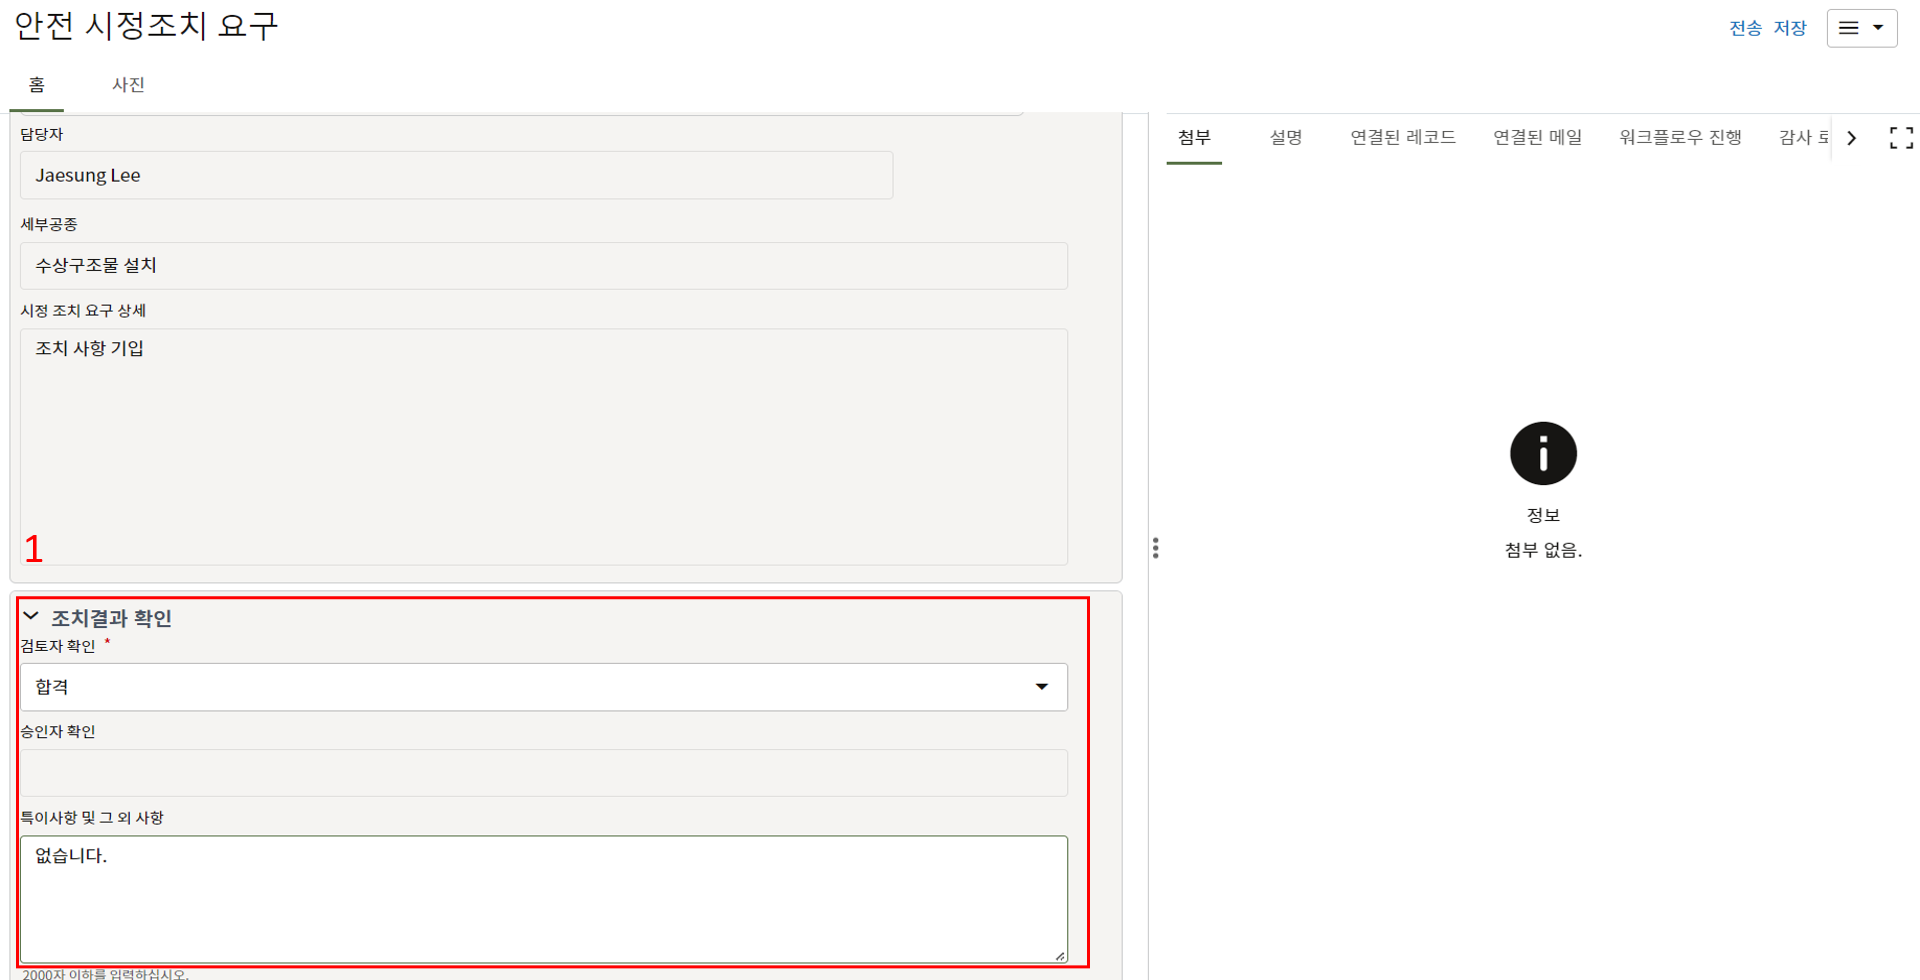1920x980 pixels.
Task: Open the 연결된 메일 tab
Action: [1537, 138]
